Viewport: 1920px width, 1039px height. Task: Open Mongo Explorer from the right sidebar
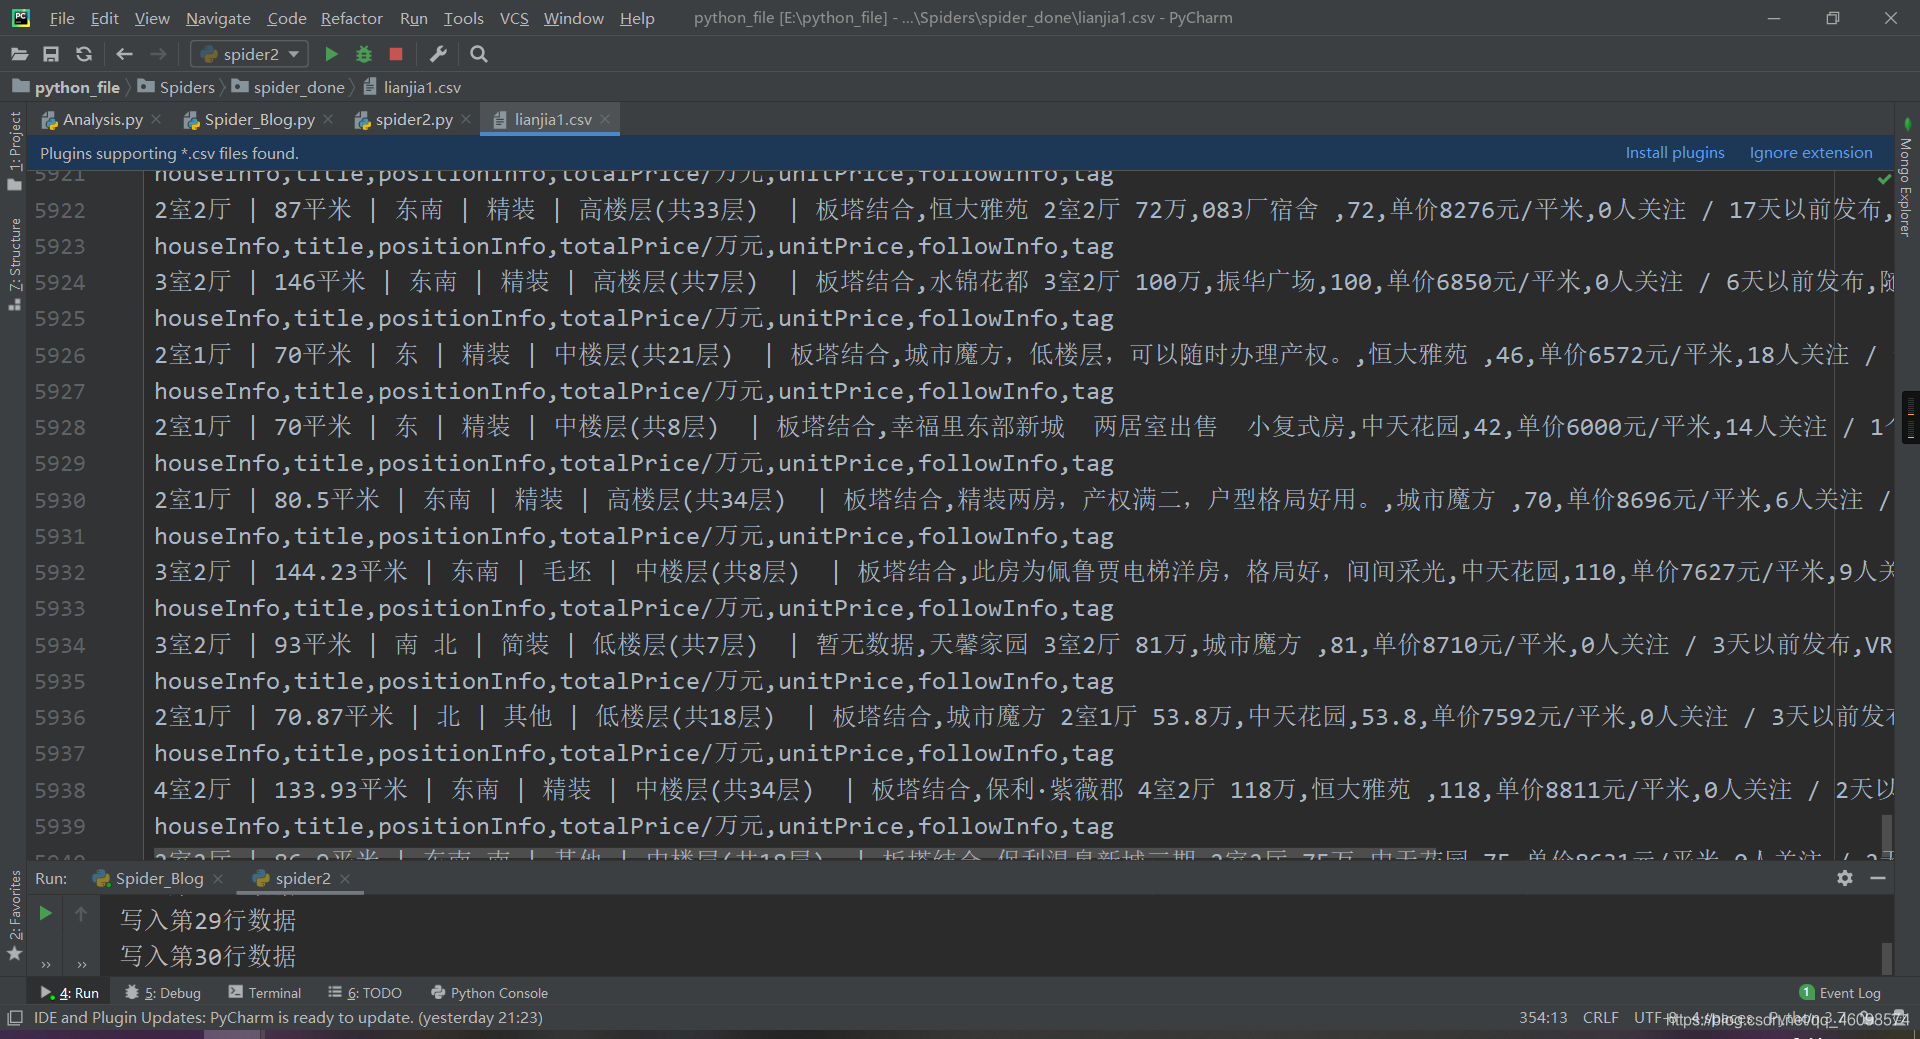(x=1906, y=185)
